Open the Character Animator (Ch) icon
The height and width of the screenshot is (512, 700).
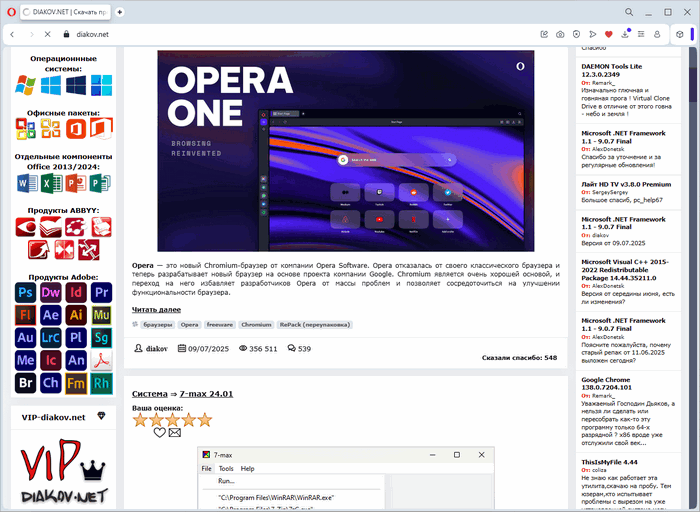(51, 383)
